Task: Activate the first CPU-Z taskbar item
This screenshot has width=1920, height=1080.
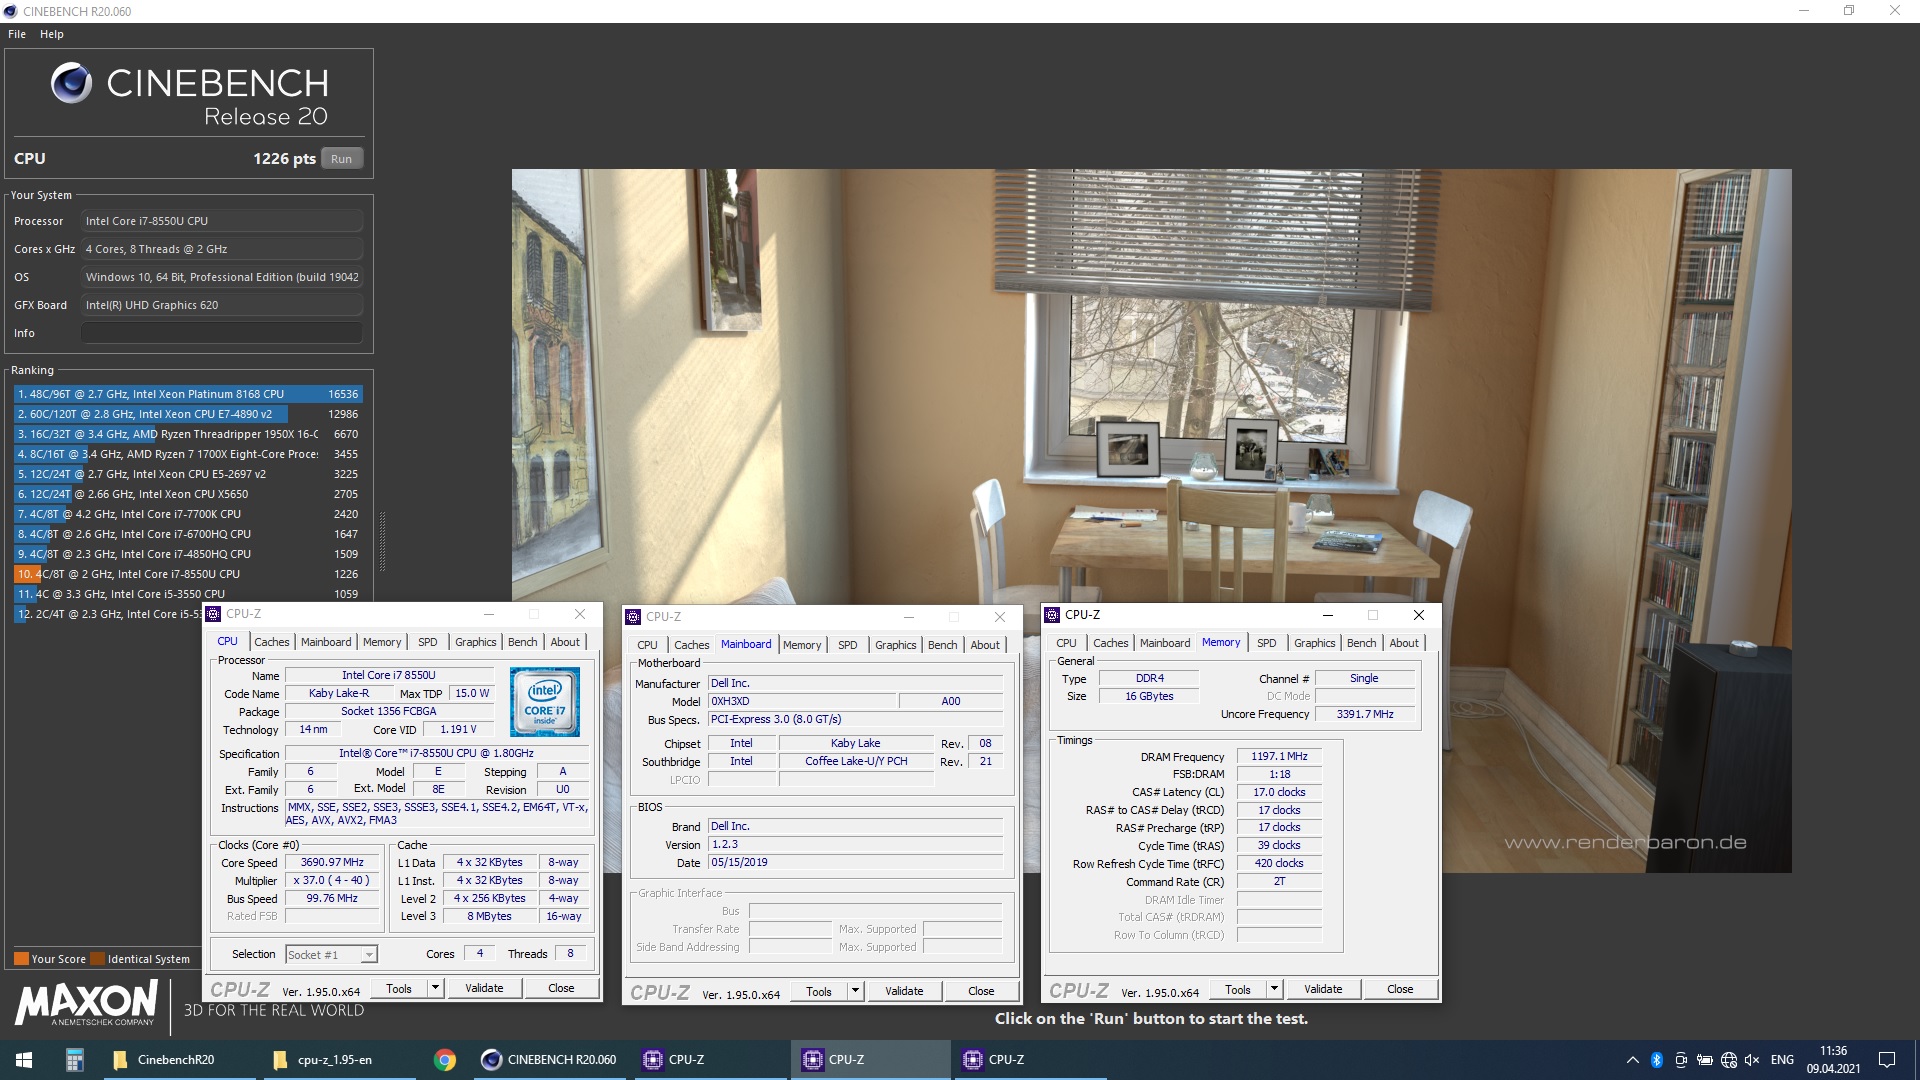Action: coord(710,1059)
